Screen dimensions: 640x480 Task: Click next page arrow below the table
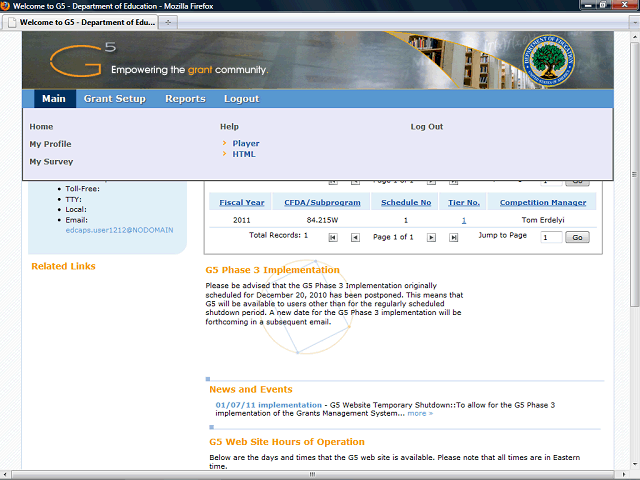tap(431, 237)
